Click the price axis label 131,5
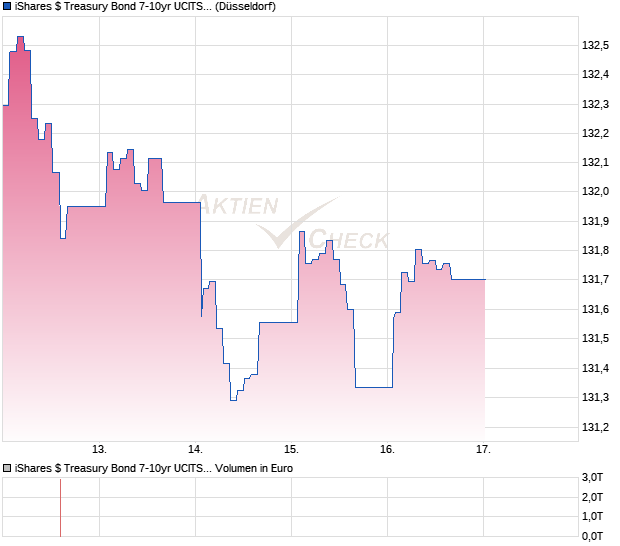The height and width of the screenshot is (546, 620). pos(595,338)
